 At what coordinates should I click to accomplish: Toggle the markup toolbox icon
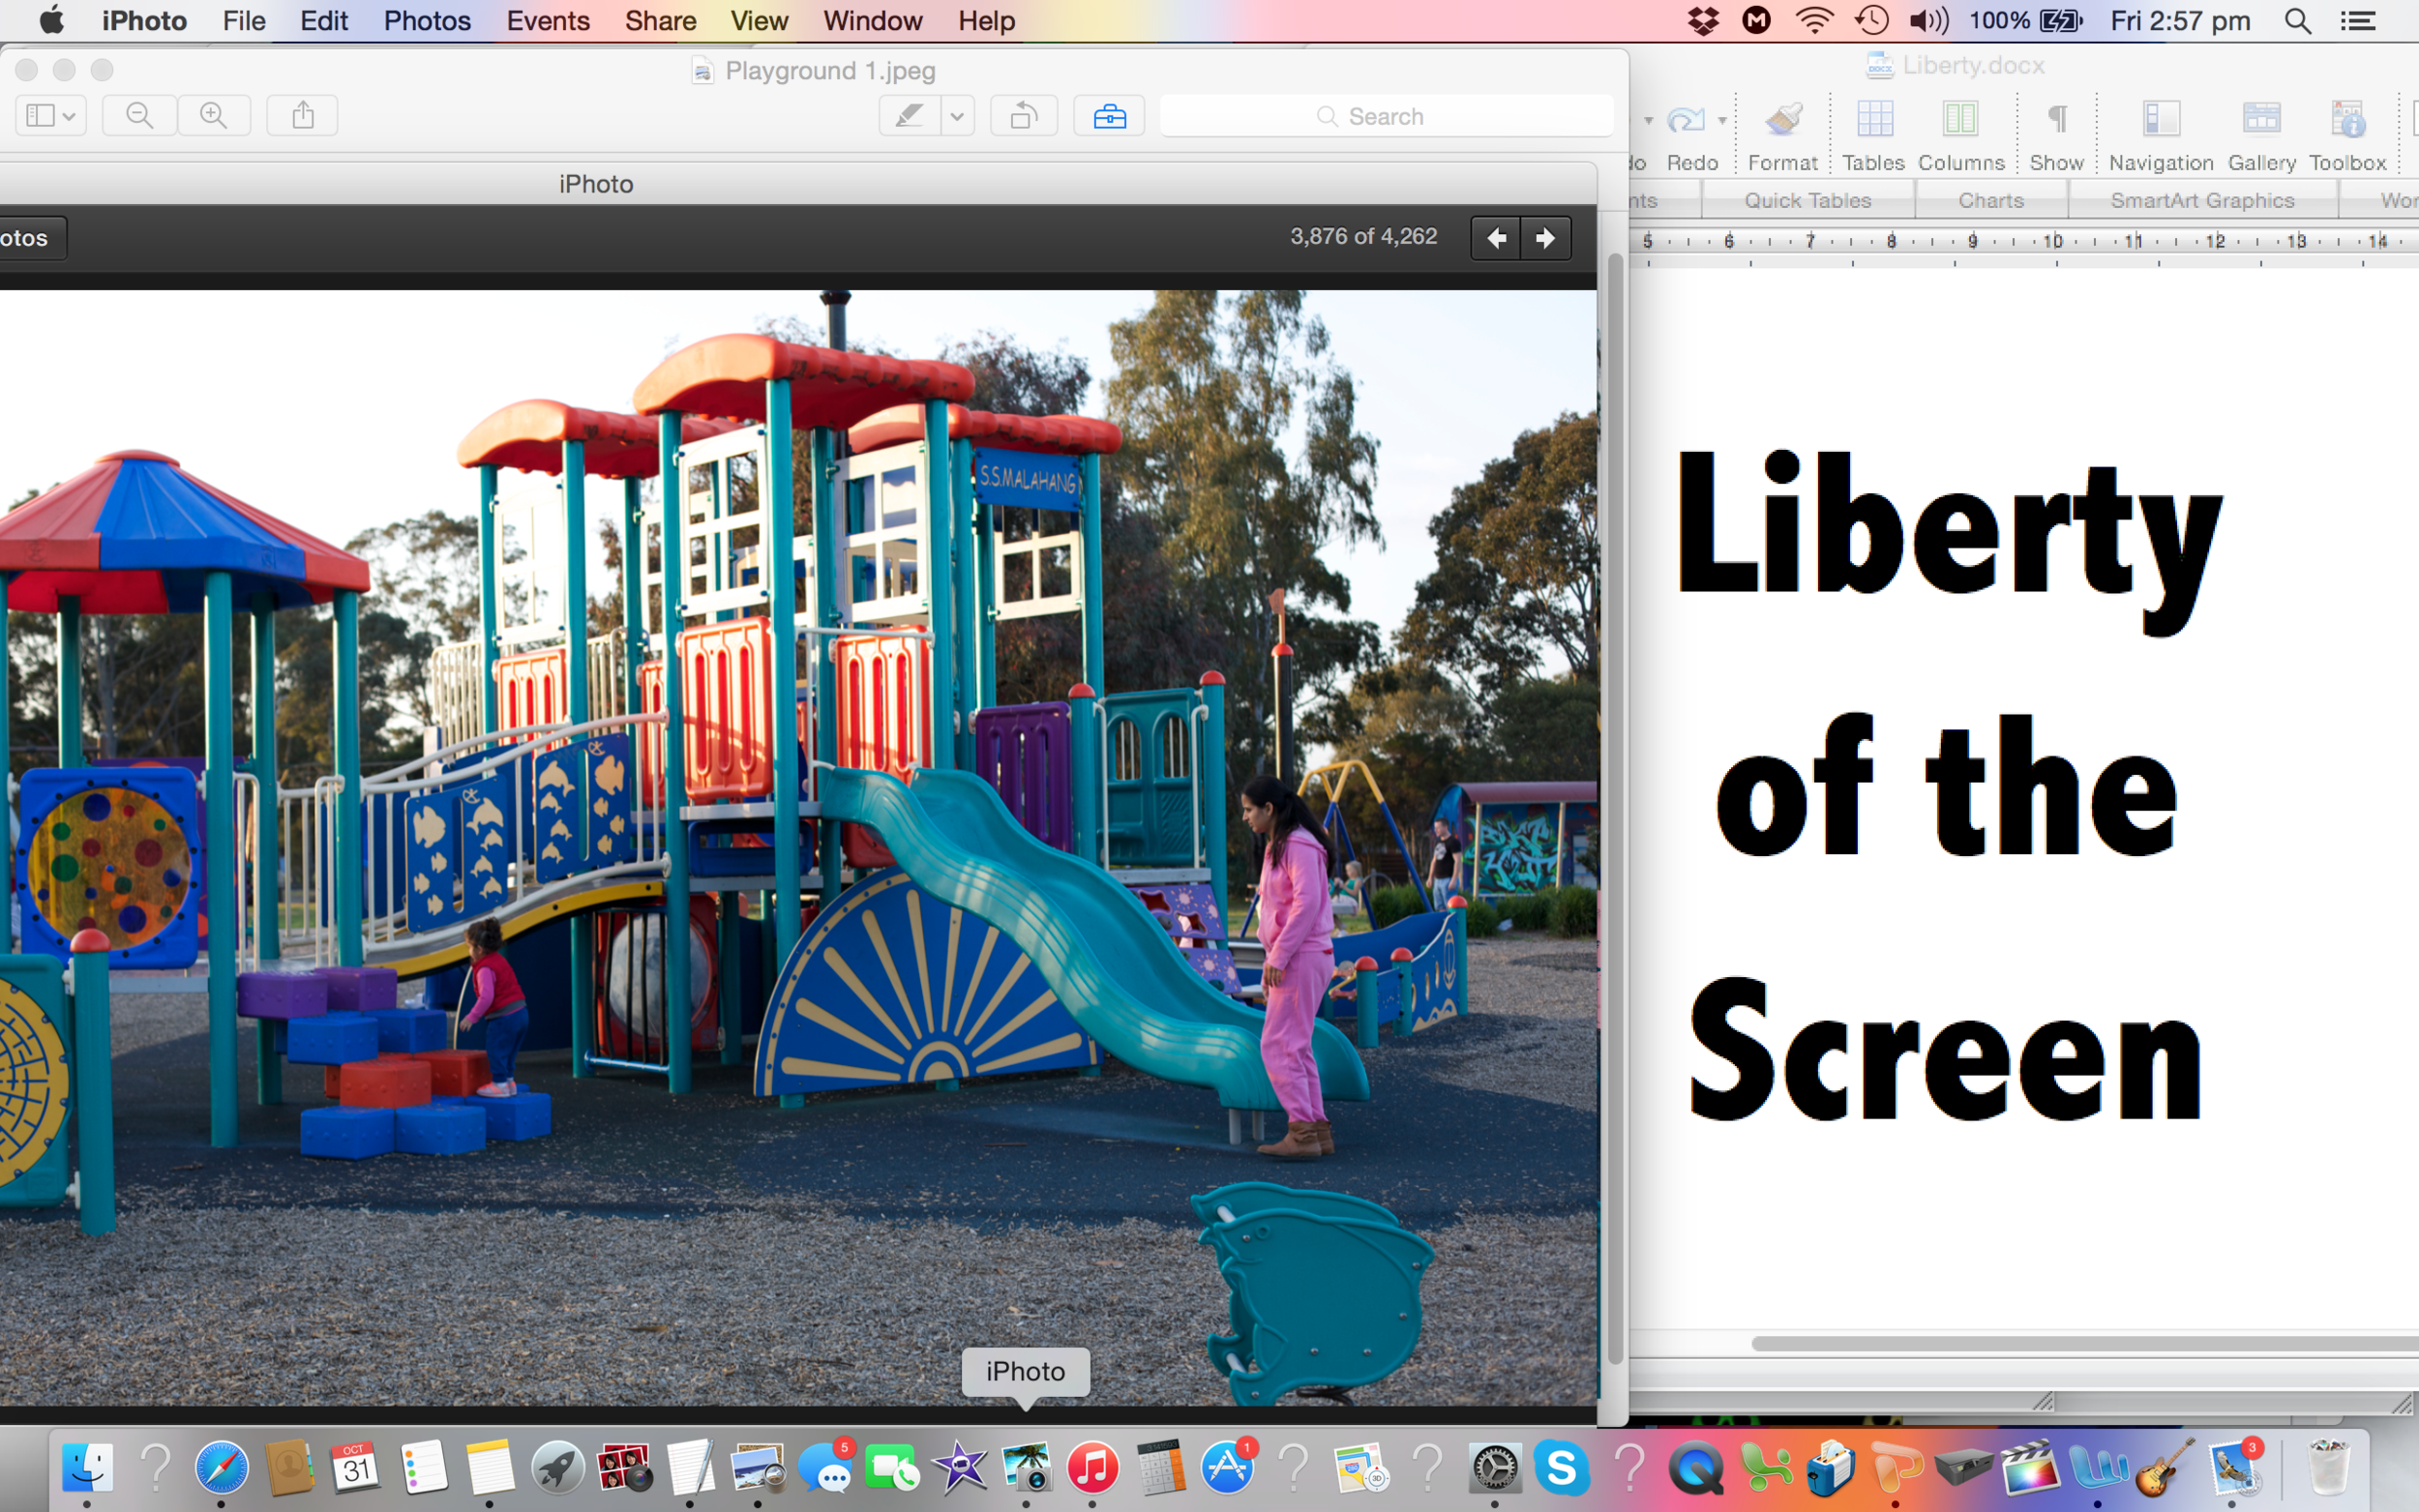pos(1109,116)
